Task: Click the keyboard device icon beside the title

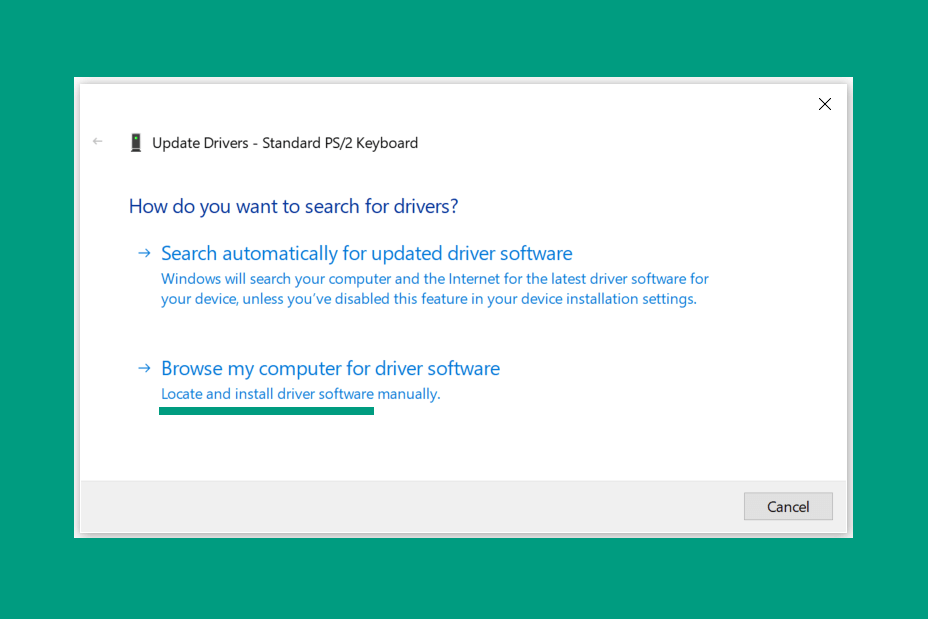Action: 136,143
